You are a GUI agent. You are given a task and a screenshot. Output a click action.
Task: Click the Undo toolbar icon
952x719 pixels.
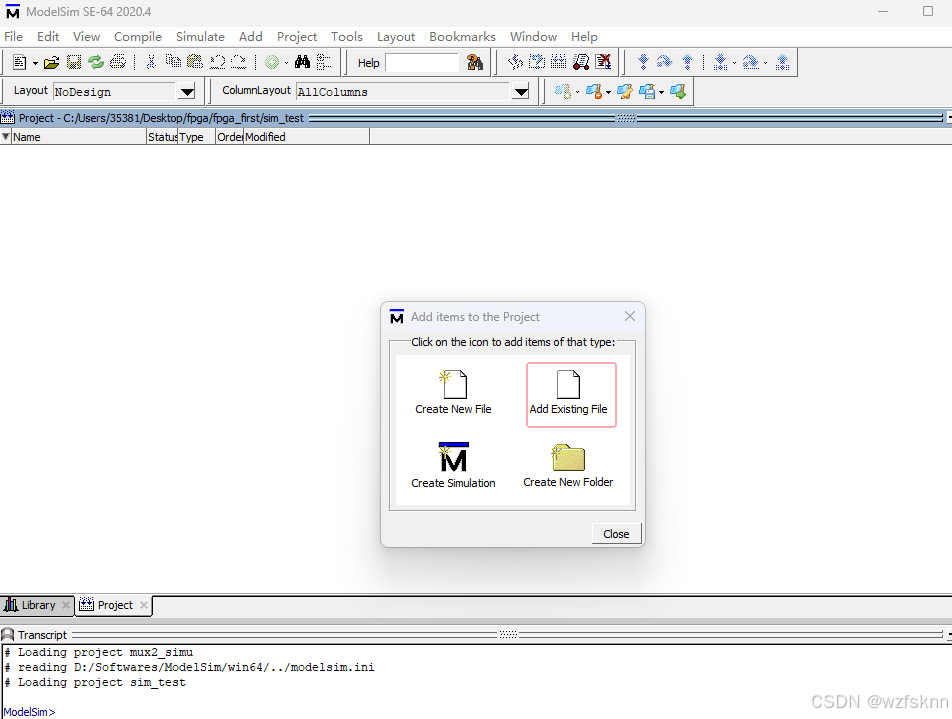tap(217, 62)
